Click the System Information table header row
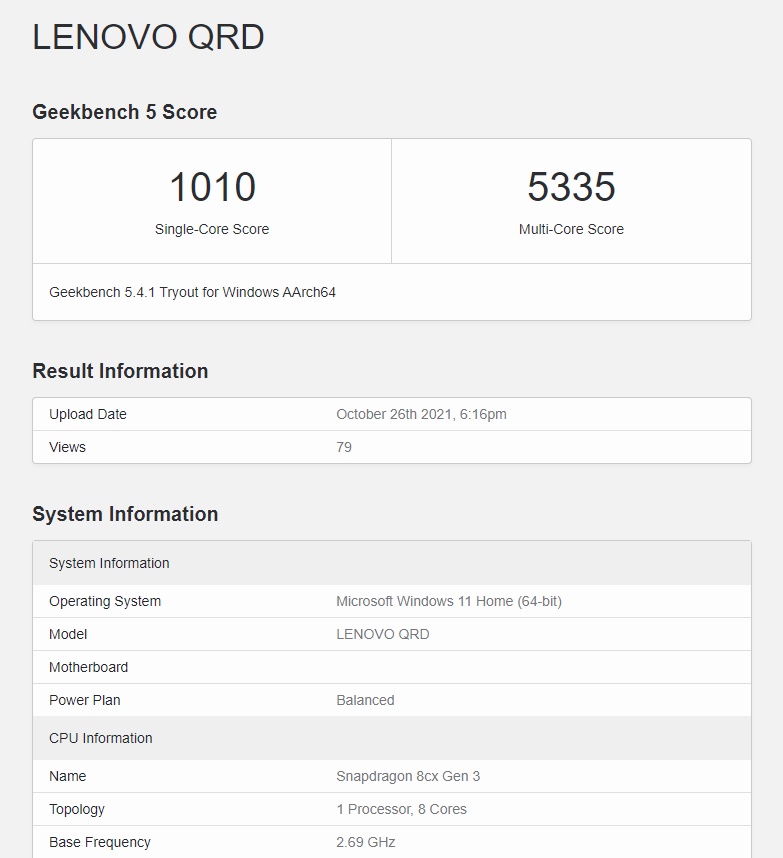783x858 pixels. coord(392,563)
